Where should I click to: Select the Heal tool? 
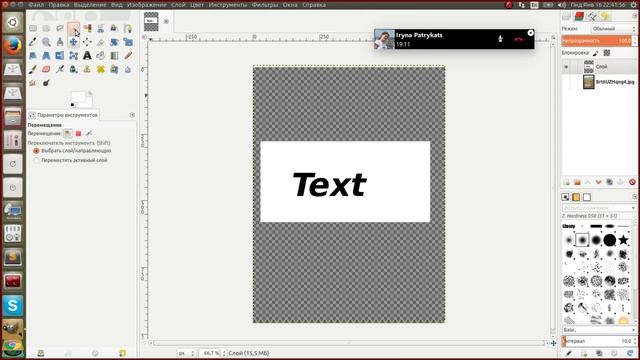tap(101, 69)
